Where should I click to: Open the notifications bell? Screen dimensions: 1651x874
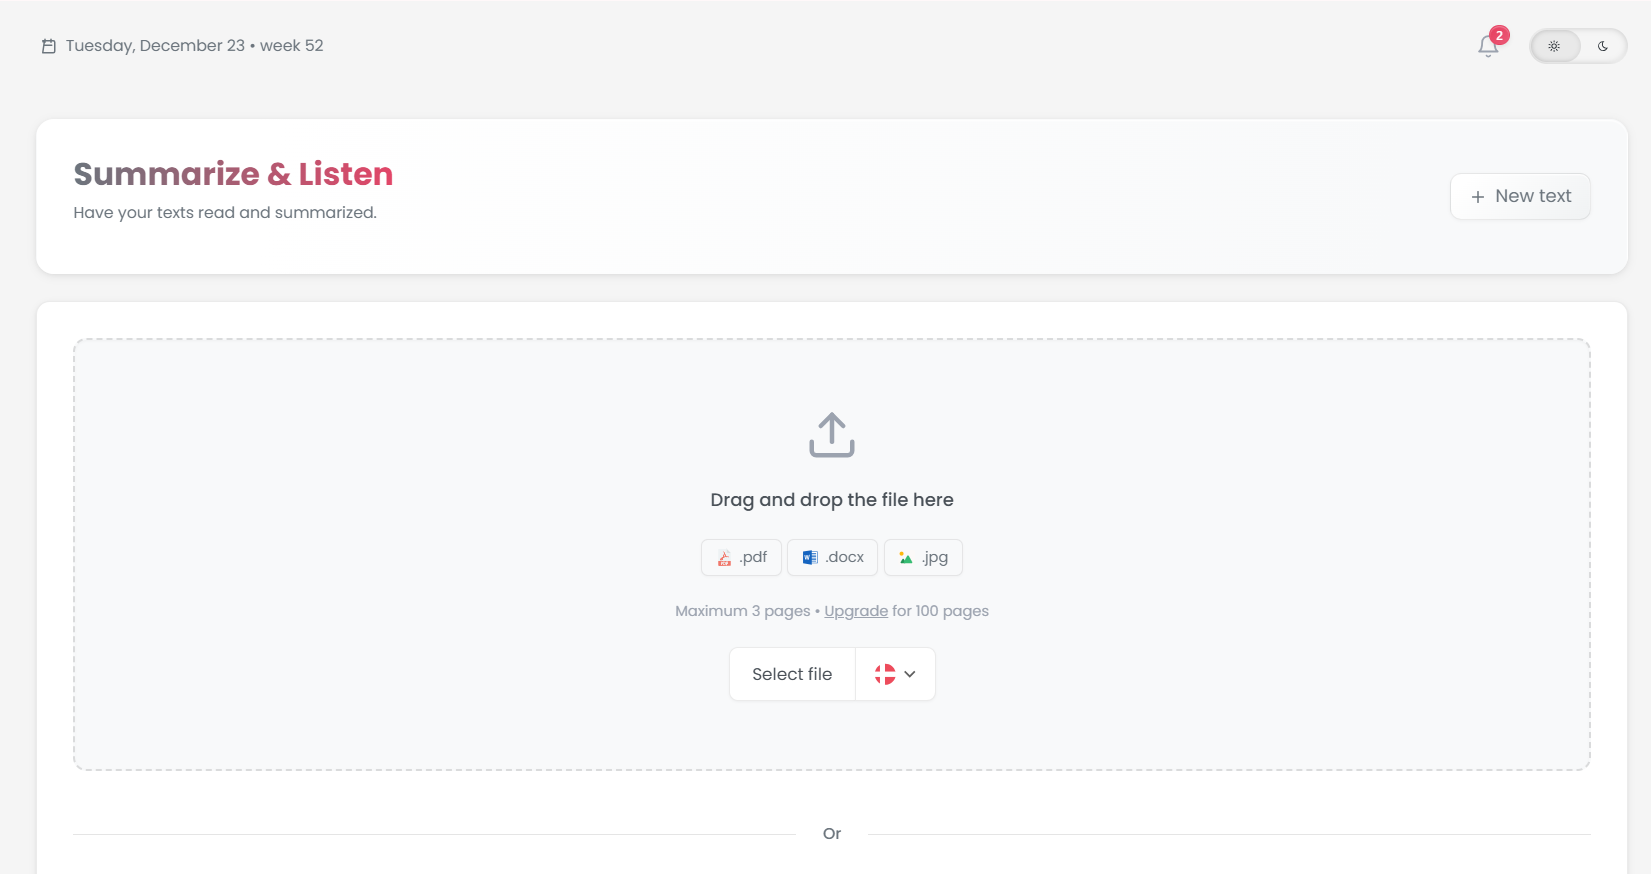[1488, 46]
